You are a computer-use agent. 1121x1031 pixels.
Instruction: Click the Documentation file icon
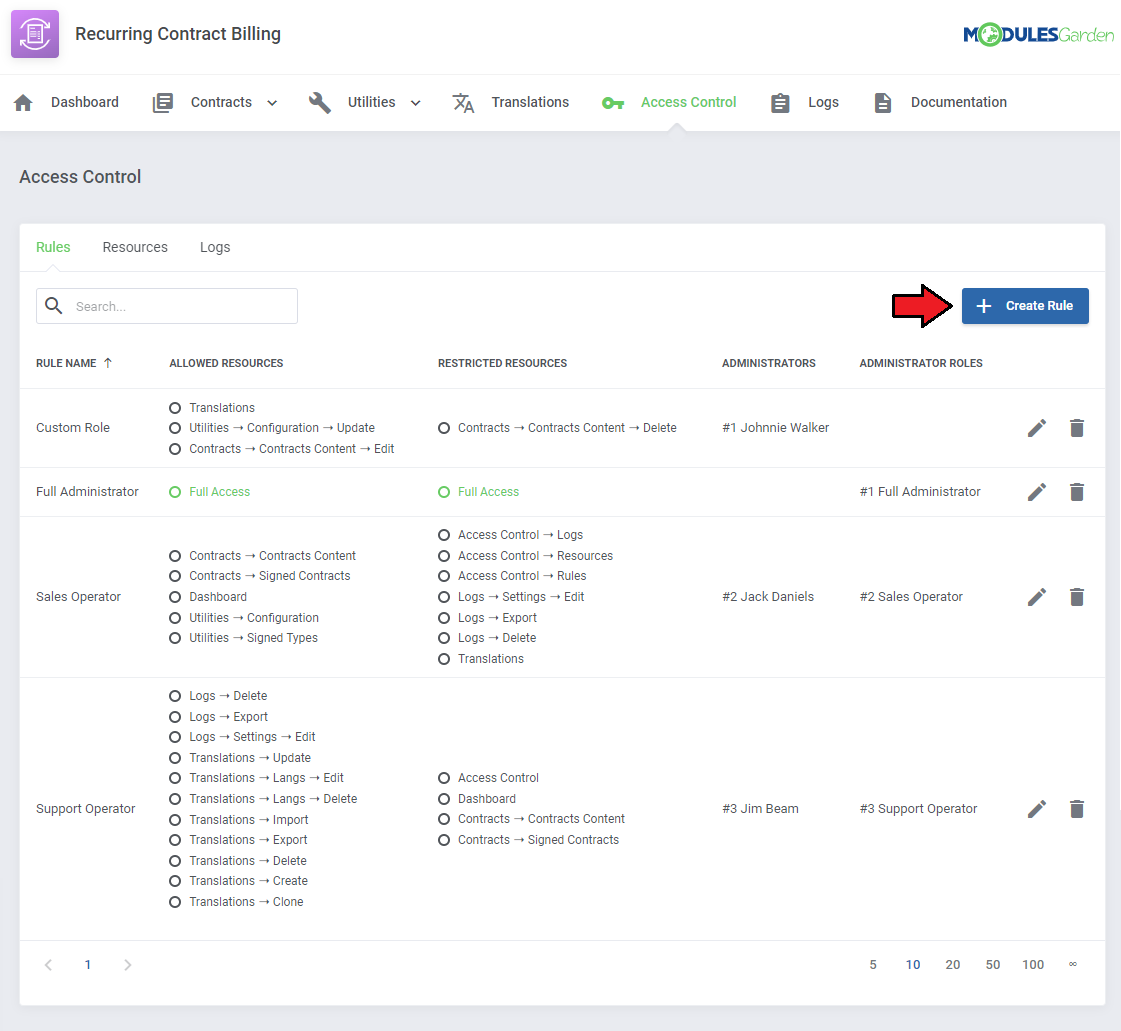click(x=882, y=103)
